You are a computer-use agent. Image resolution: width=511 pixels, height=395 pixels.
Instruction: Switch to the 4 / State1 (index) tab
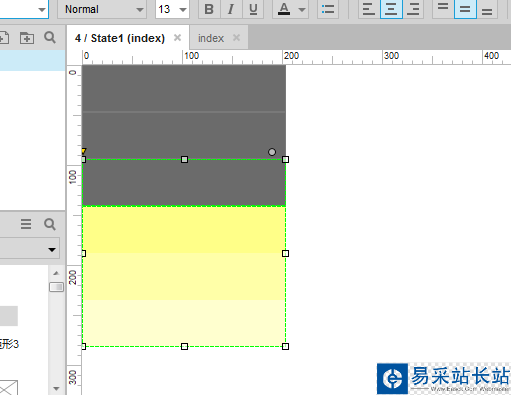coord(120,38)
